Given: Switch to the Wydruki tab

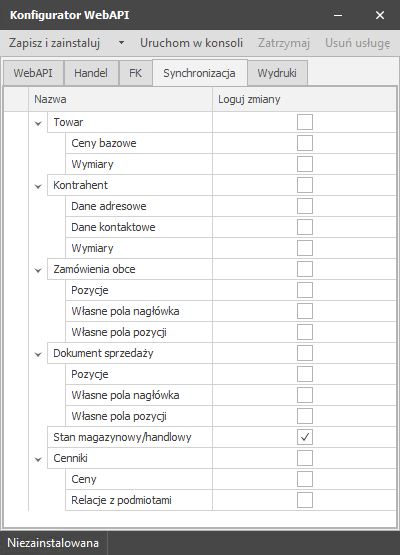Looking at the screenshot, I should tap(277, 73).
